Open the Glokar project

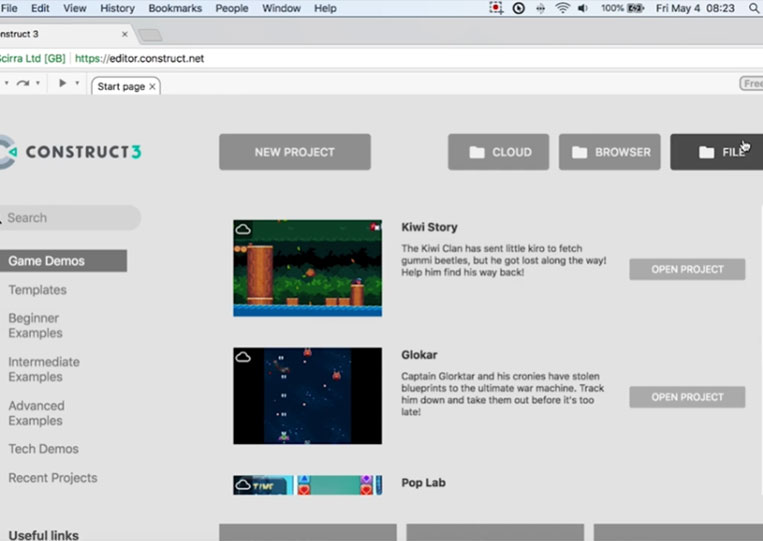pos(687,397)
